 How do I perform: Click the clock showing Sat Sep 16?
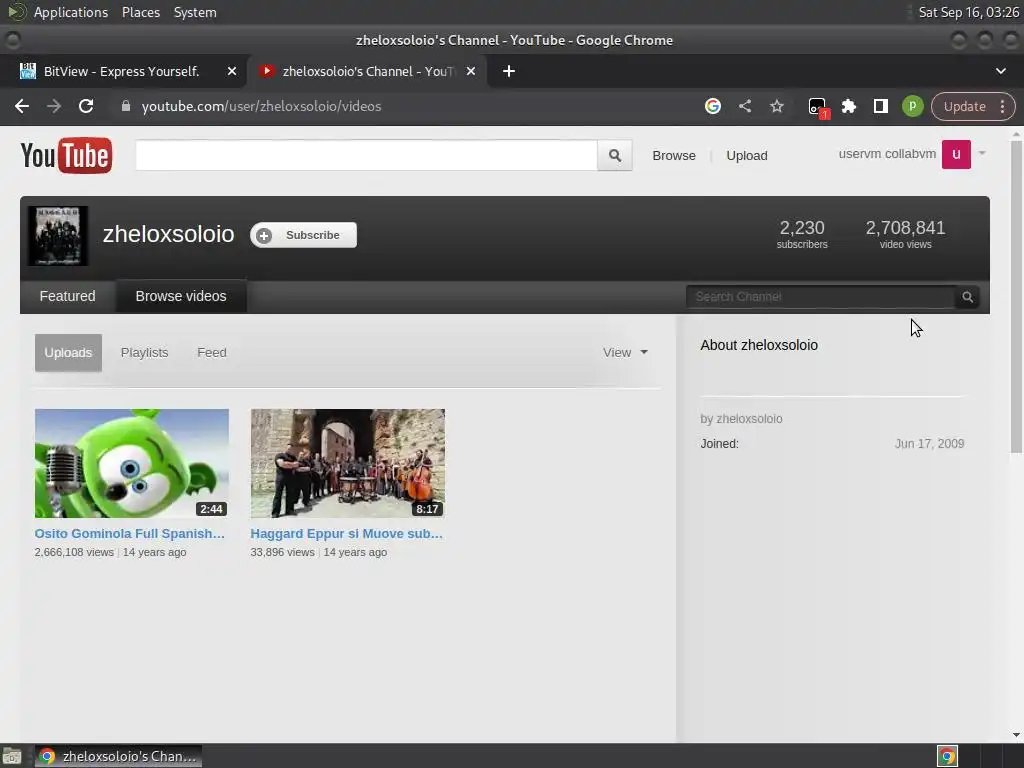[968, 12]
